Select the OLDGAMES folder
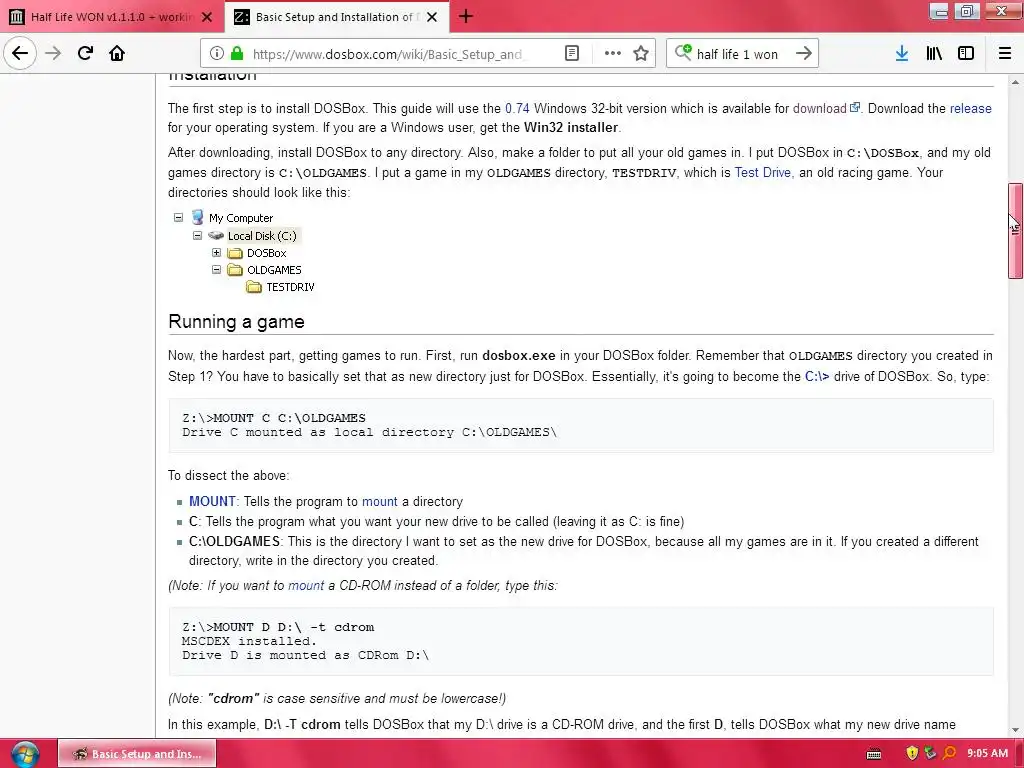The image size is (1024, 768). coord(274,270)
